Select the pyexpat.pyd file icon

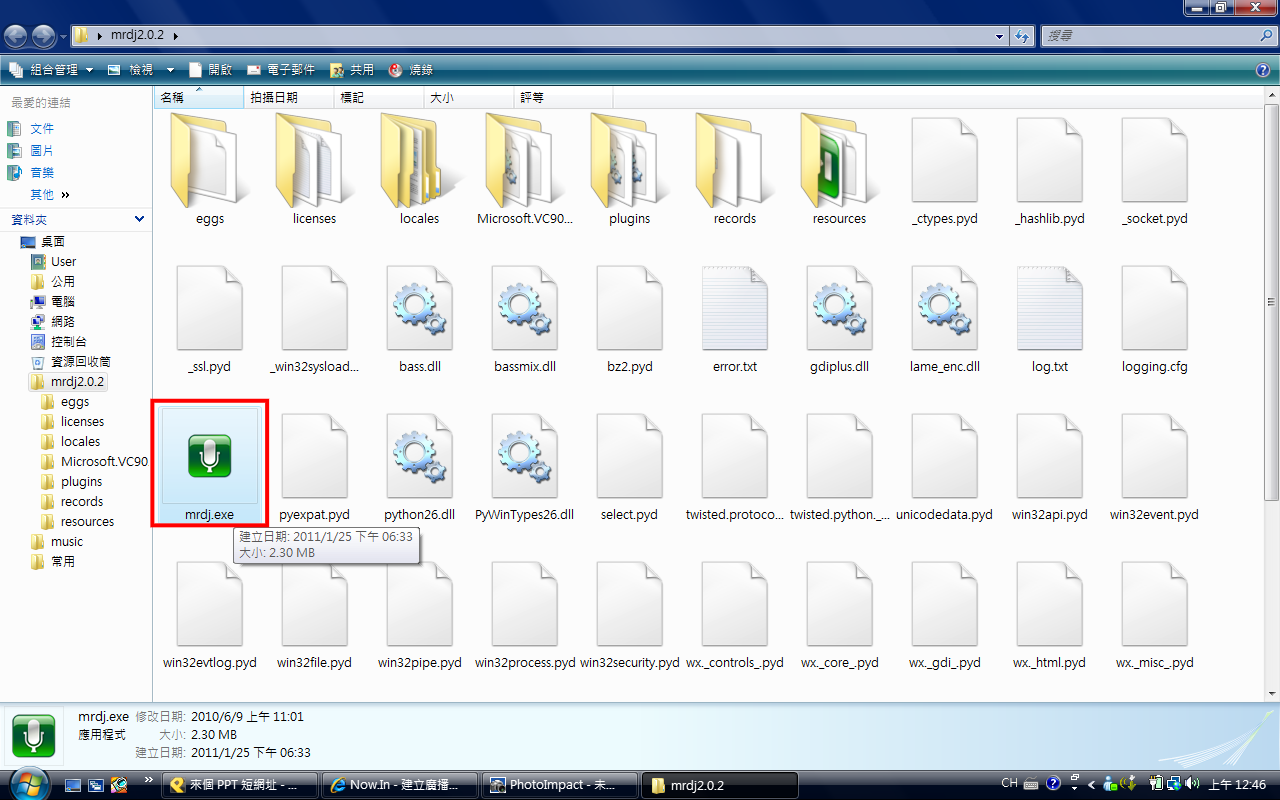[x=315, y=456]
